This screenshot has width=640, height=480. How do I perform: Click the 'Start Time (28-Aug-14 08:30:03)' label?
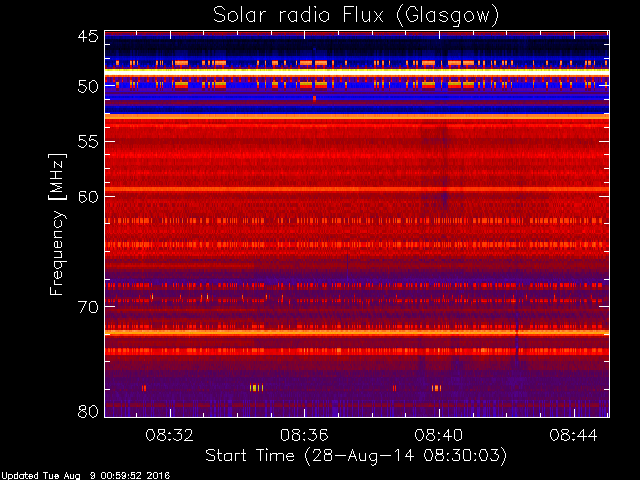point(356,456)
